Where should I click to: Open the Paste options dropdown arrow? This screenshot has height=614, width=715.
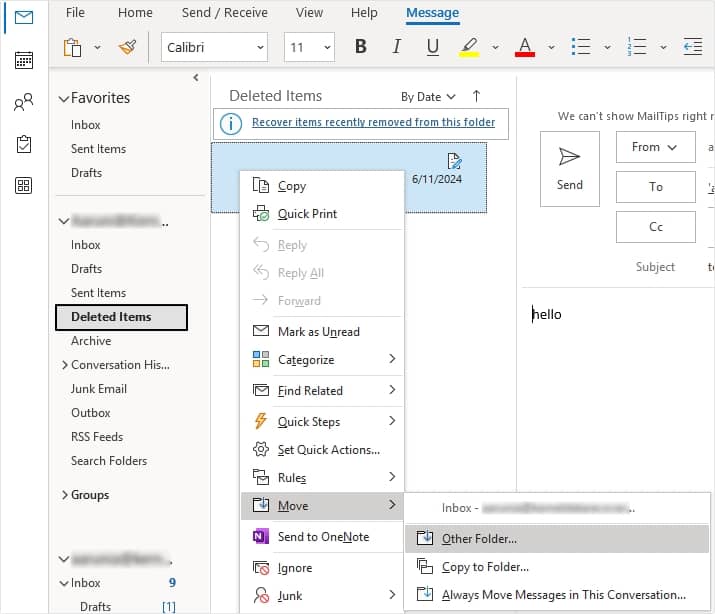pos(97,47)
